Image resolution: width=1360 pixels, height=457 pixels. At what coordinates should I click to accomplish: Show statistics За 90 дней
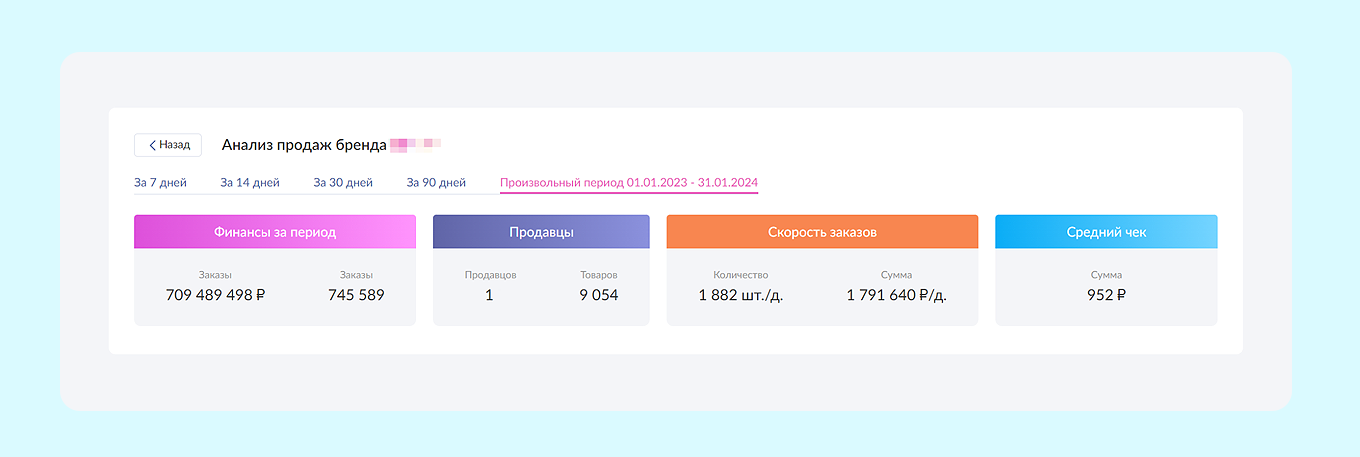(x=436, y=183)
